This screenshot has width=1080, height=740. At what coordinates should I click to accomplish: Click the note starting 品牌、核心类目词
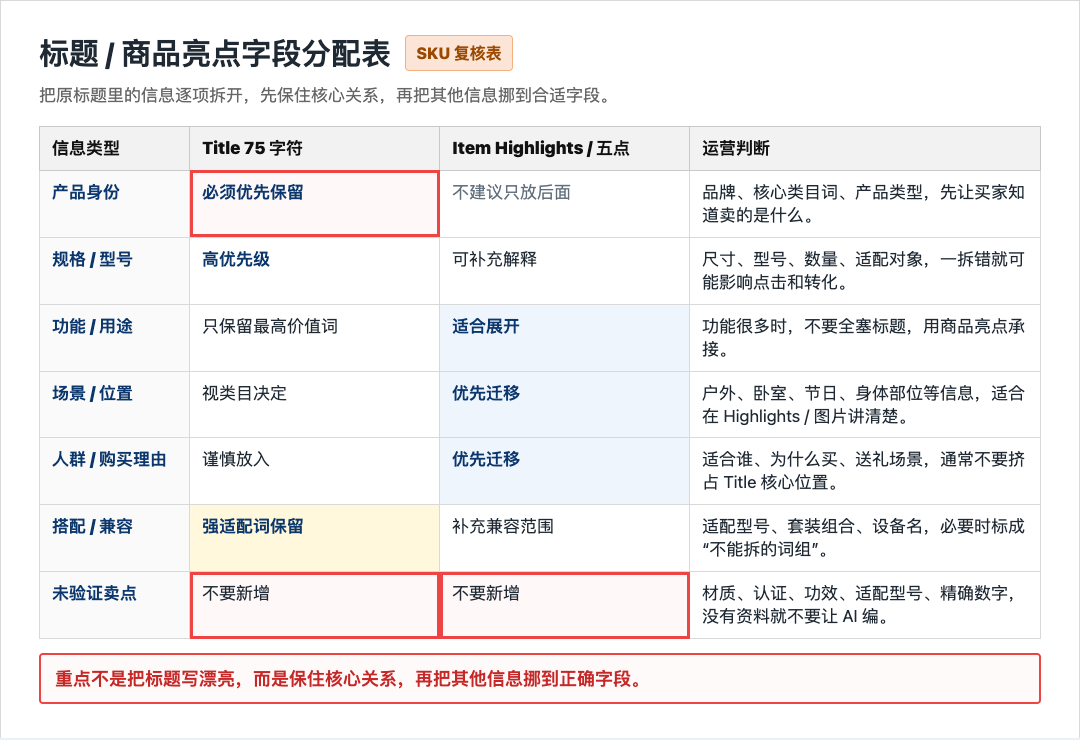coord(864,204)
